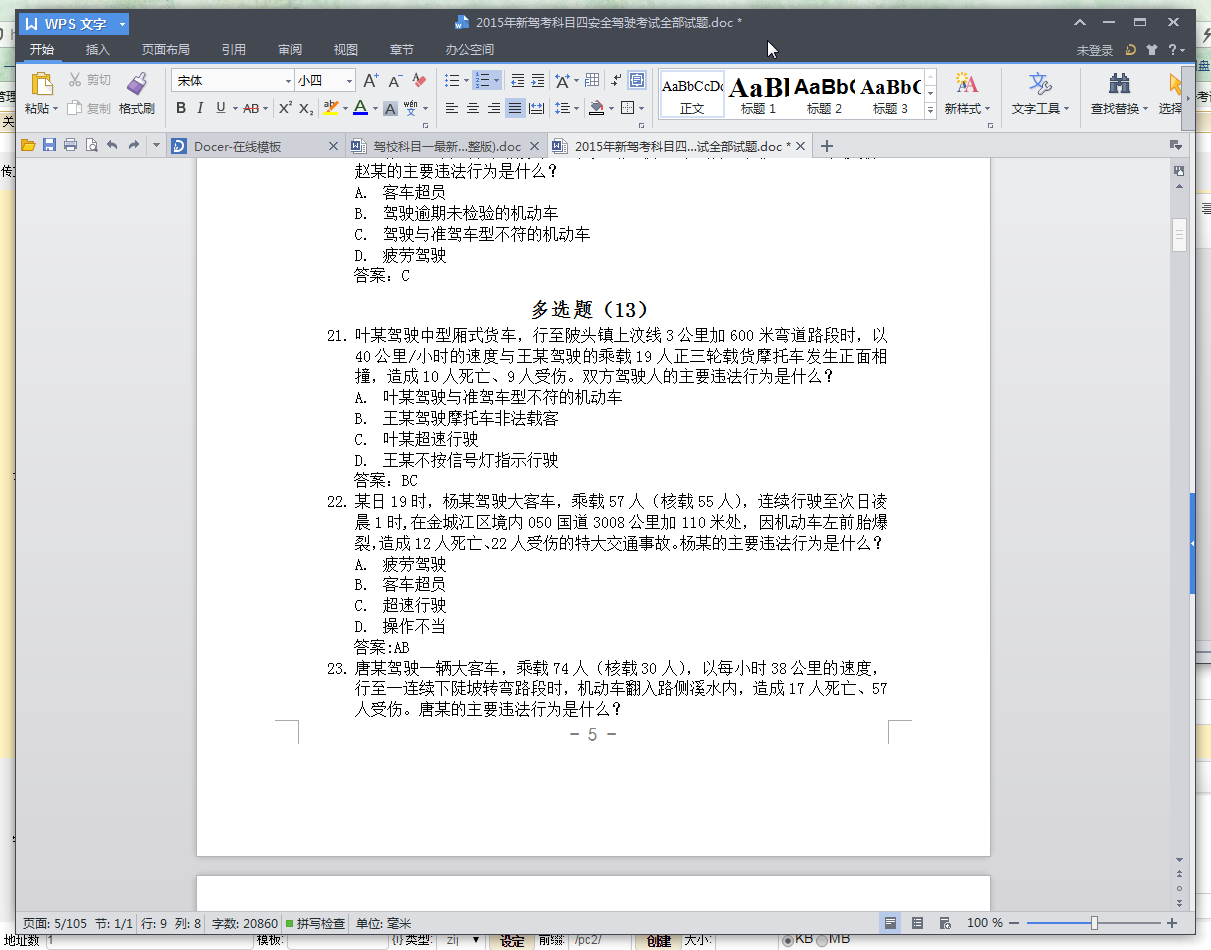Open the 引用 (References) ribbon tab
The width and height of the screenshot is (1211, 950).
[234, 49]
